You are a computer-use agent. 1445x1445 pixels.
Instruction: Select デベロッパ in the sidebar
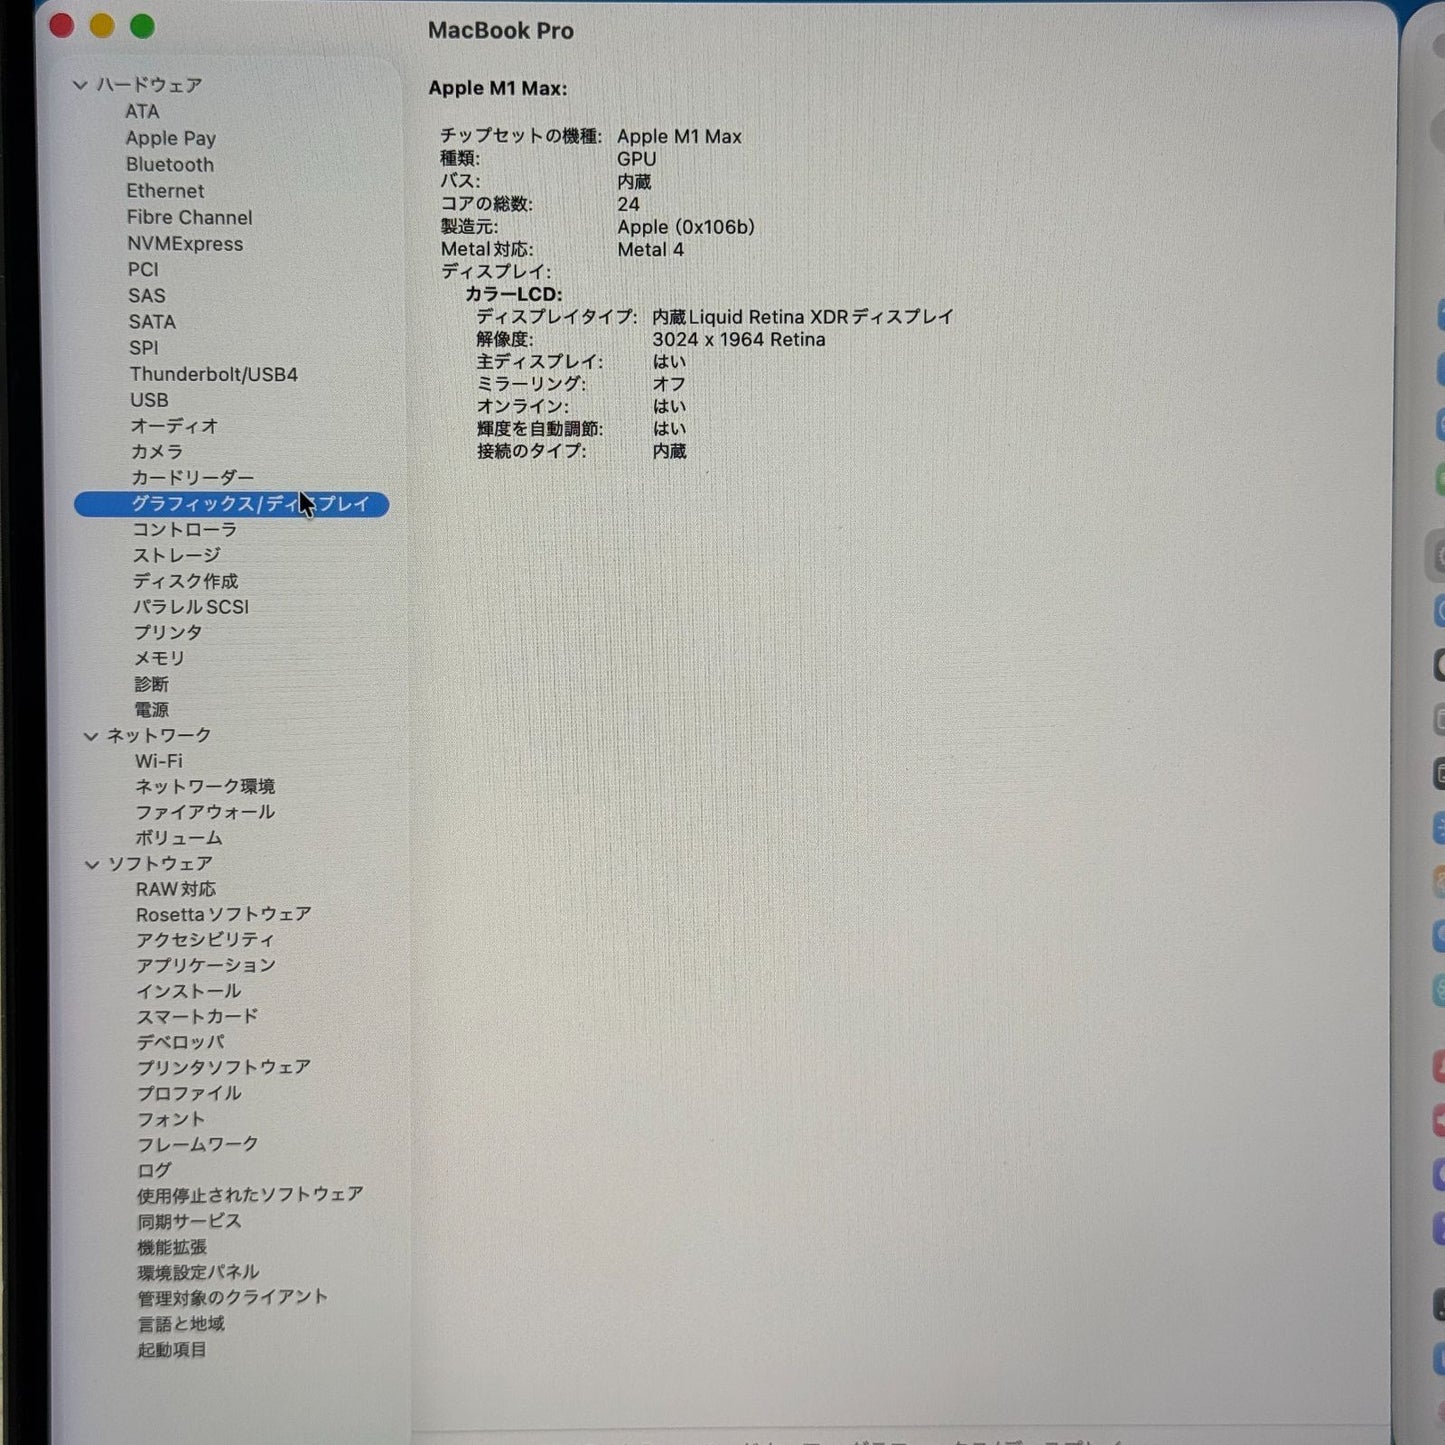click(180, 1043)
